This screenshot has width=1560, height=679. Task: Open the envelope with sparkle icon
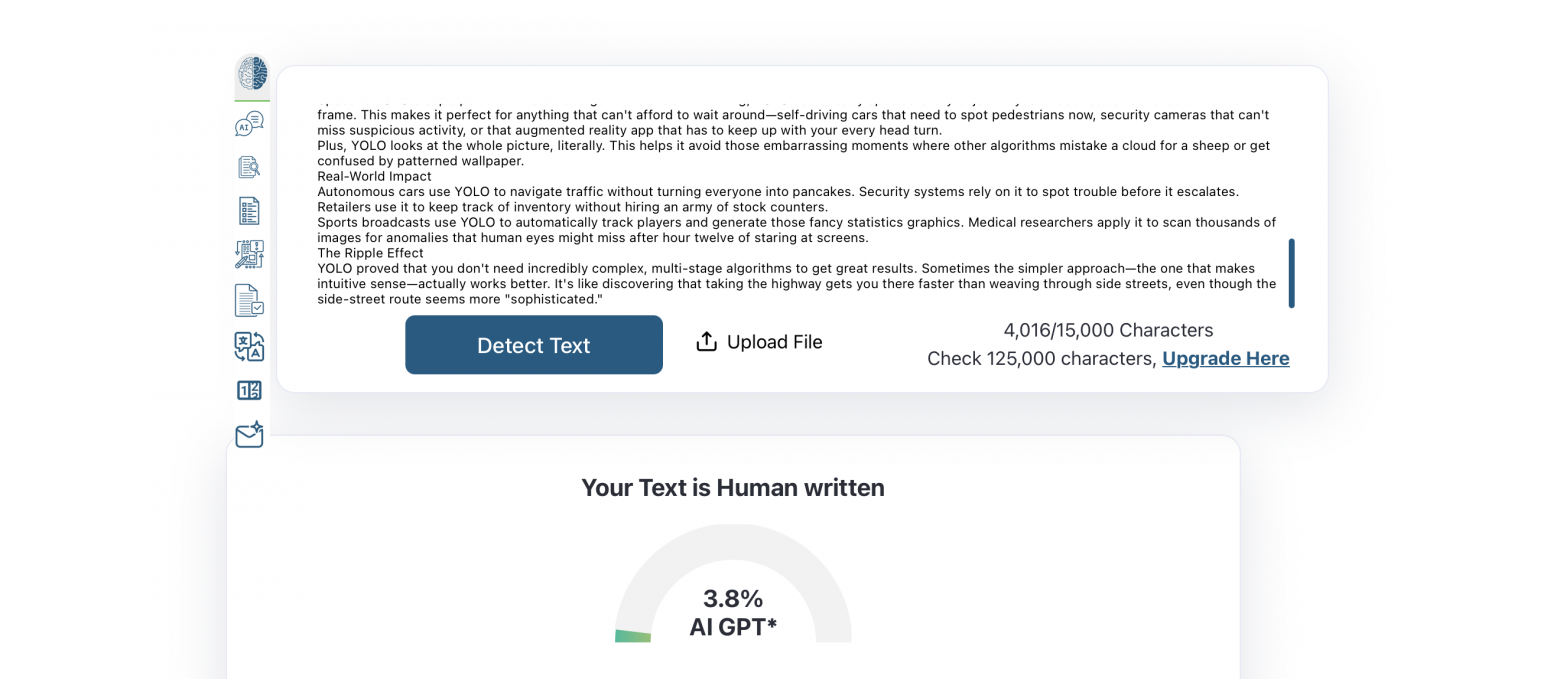[x=249, y=434]
